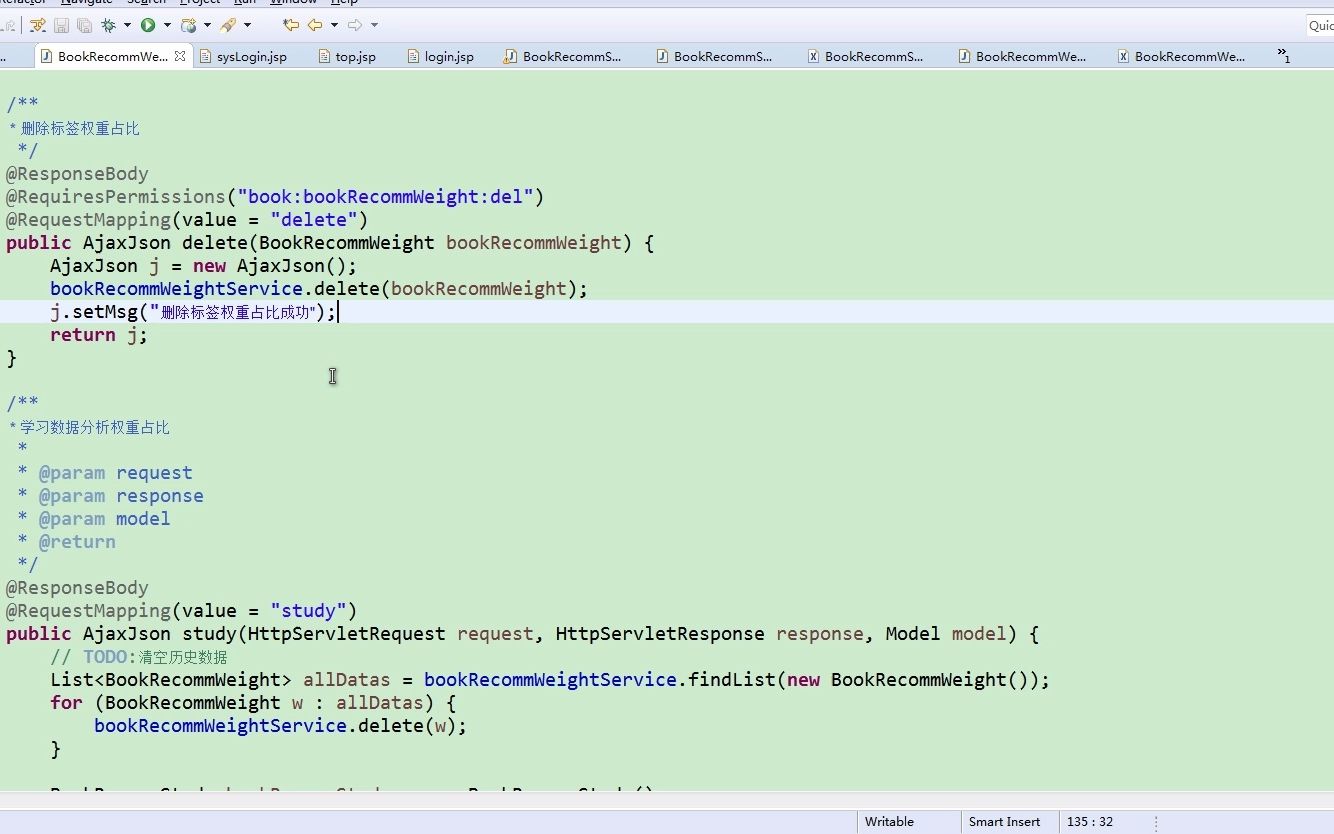Click the TODO comment marker
This screenshot has height=834, width=1334.
[x=105, y=657]
